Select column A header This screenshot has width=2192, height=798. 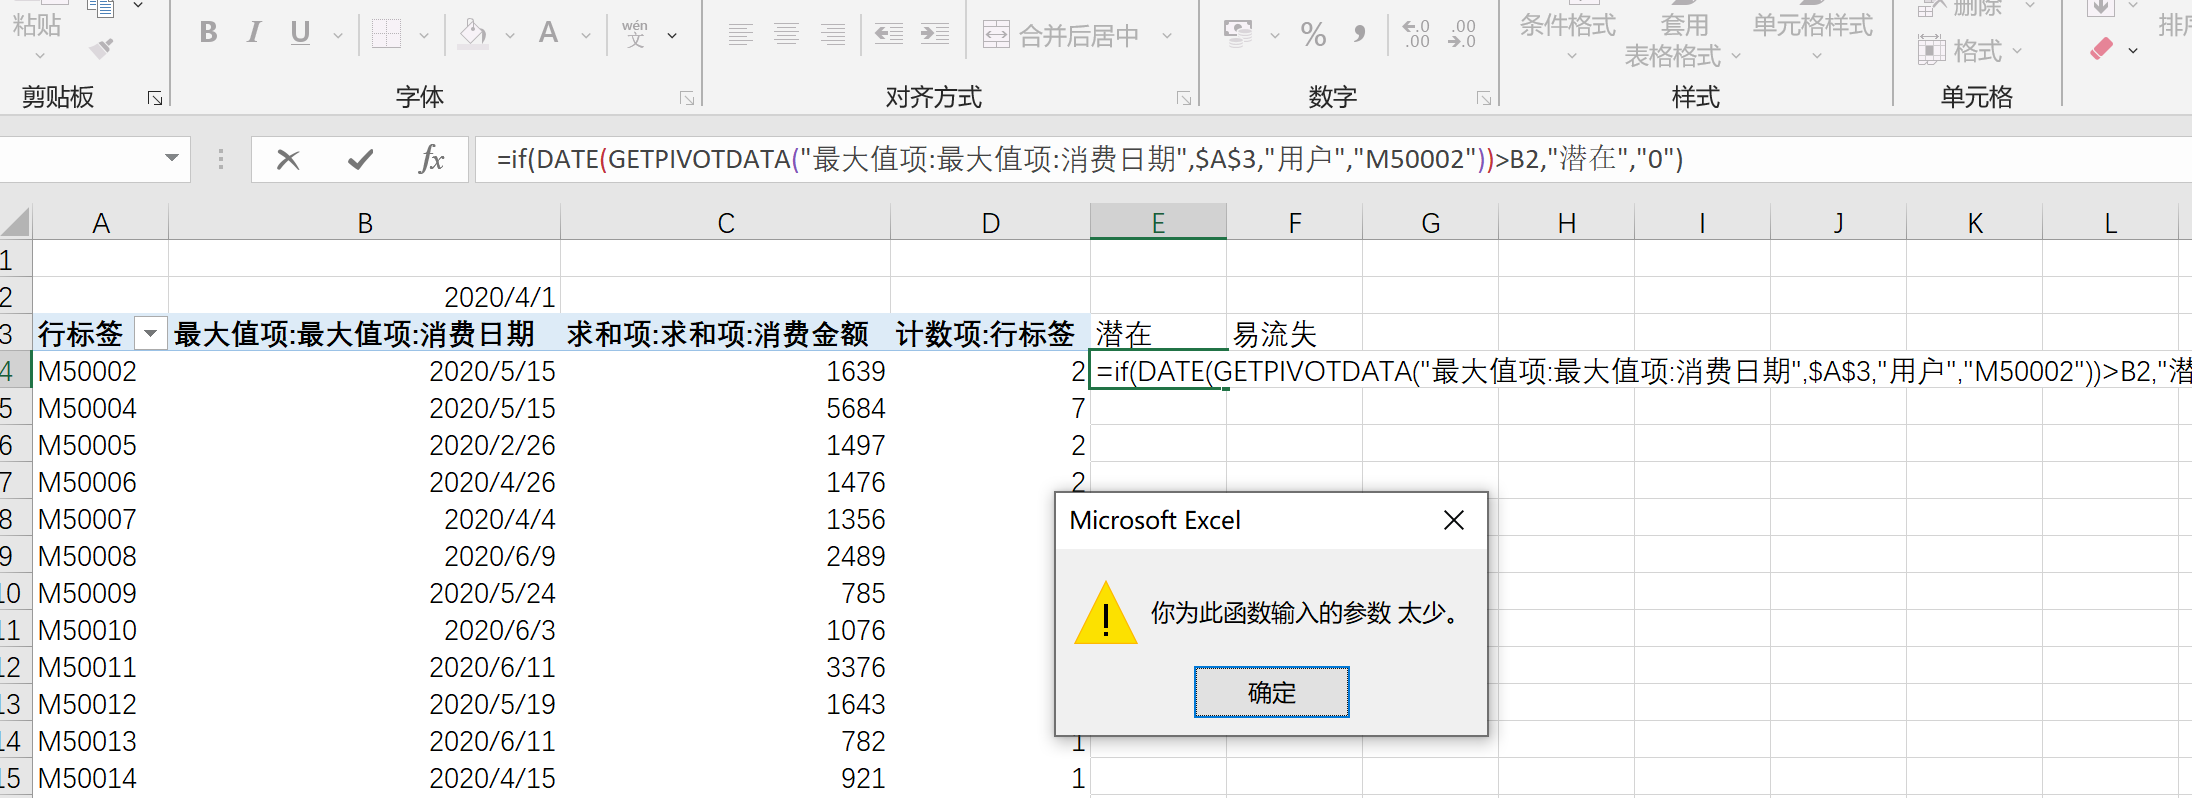click(x=101, y=222)
